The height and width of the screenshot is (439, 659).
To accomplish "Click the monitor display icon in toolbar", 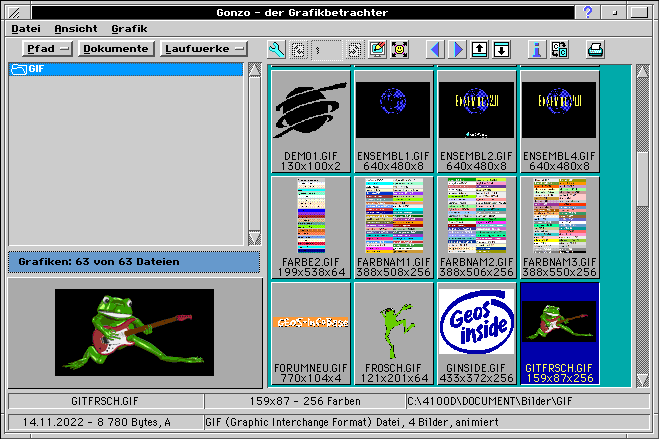I will click(378, 49).
